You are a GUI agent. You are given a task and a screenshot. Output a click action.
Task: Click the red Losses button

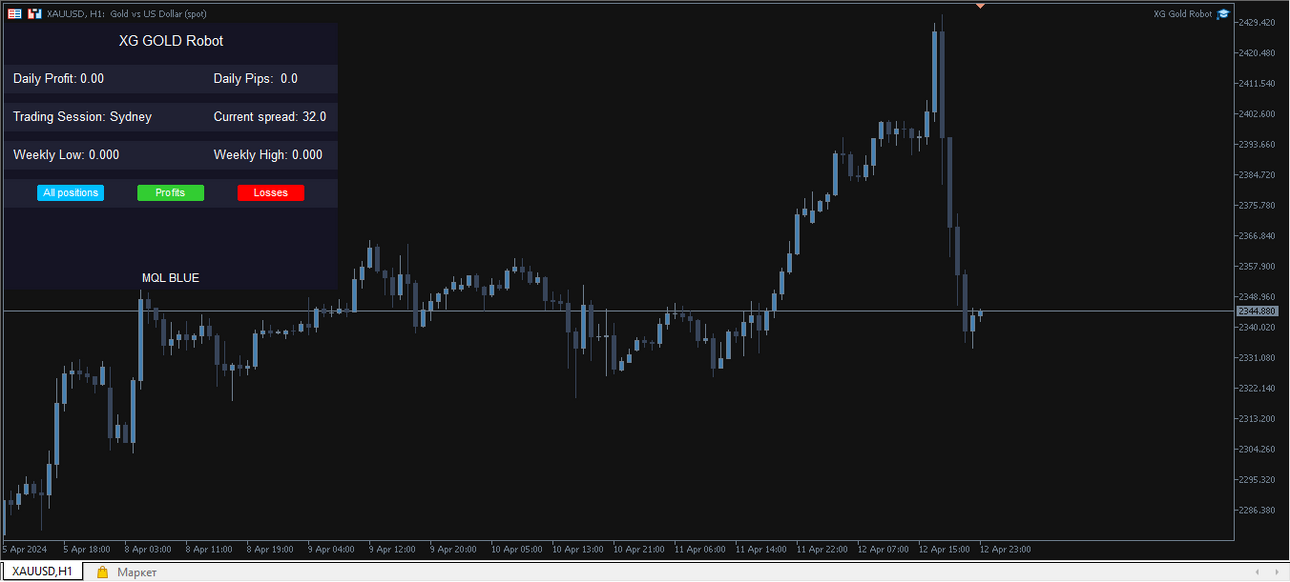point(271,193)
